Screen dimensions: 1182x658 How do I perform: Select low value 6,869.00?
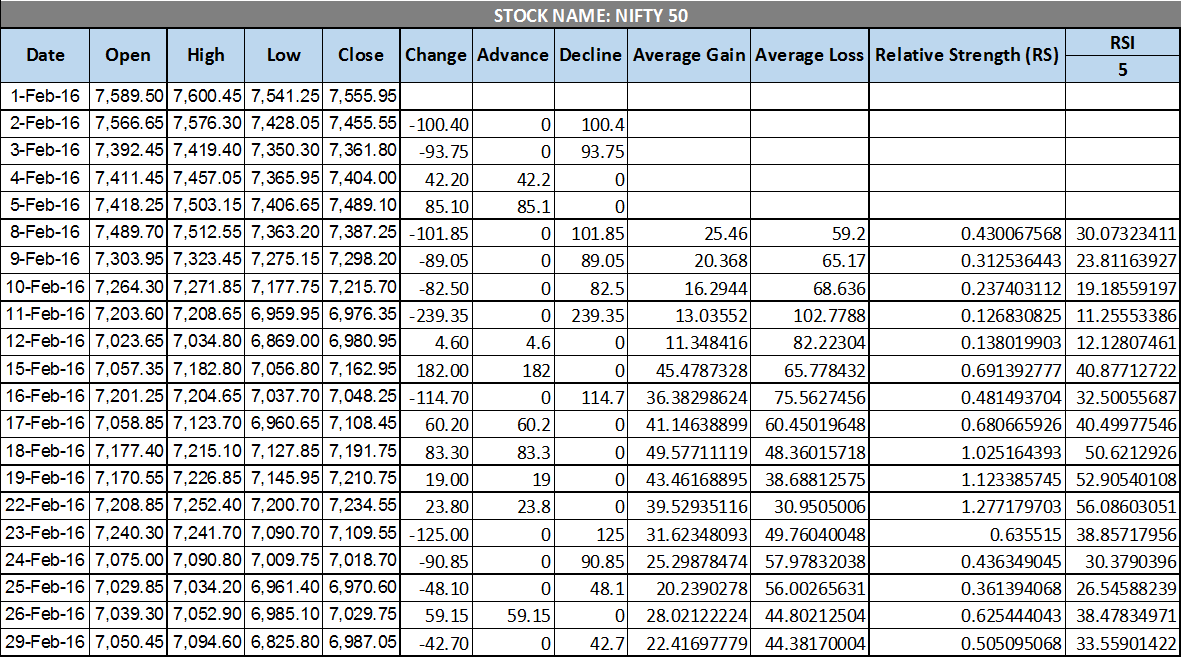pos(283,342)
